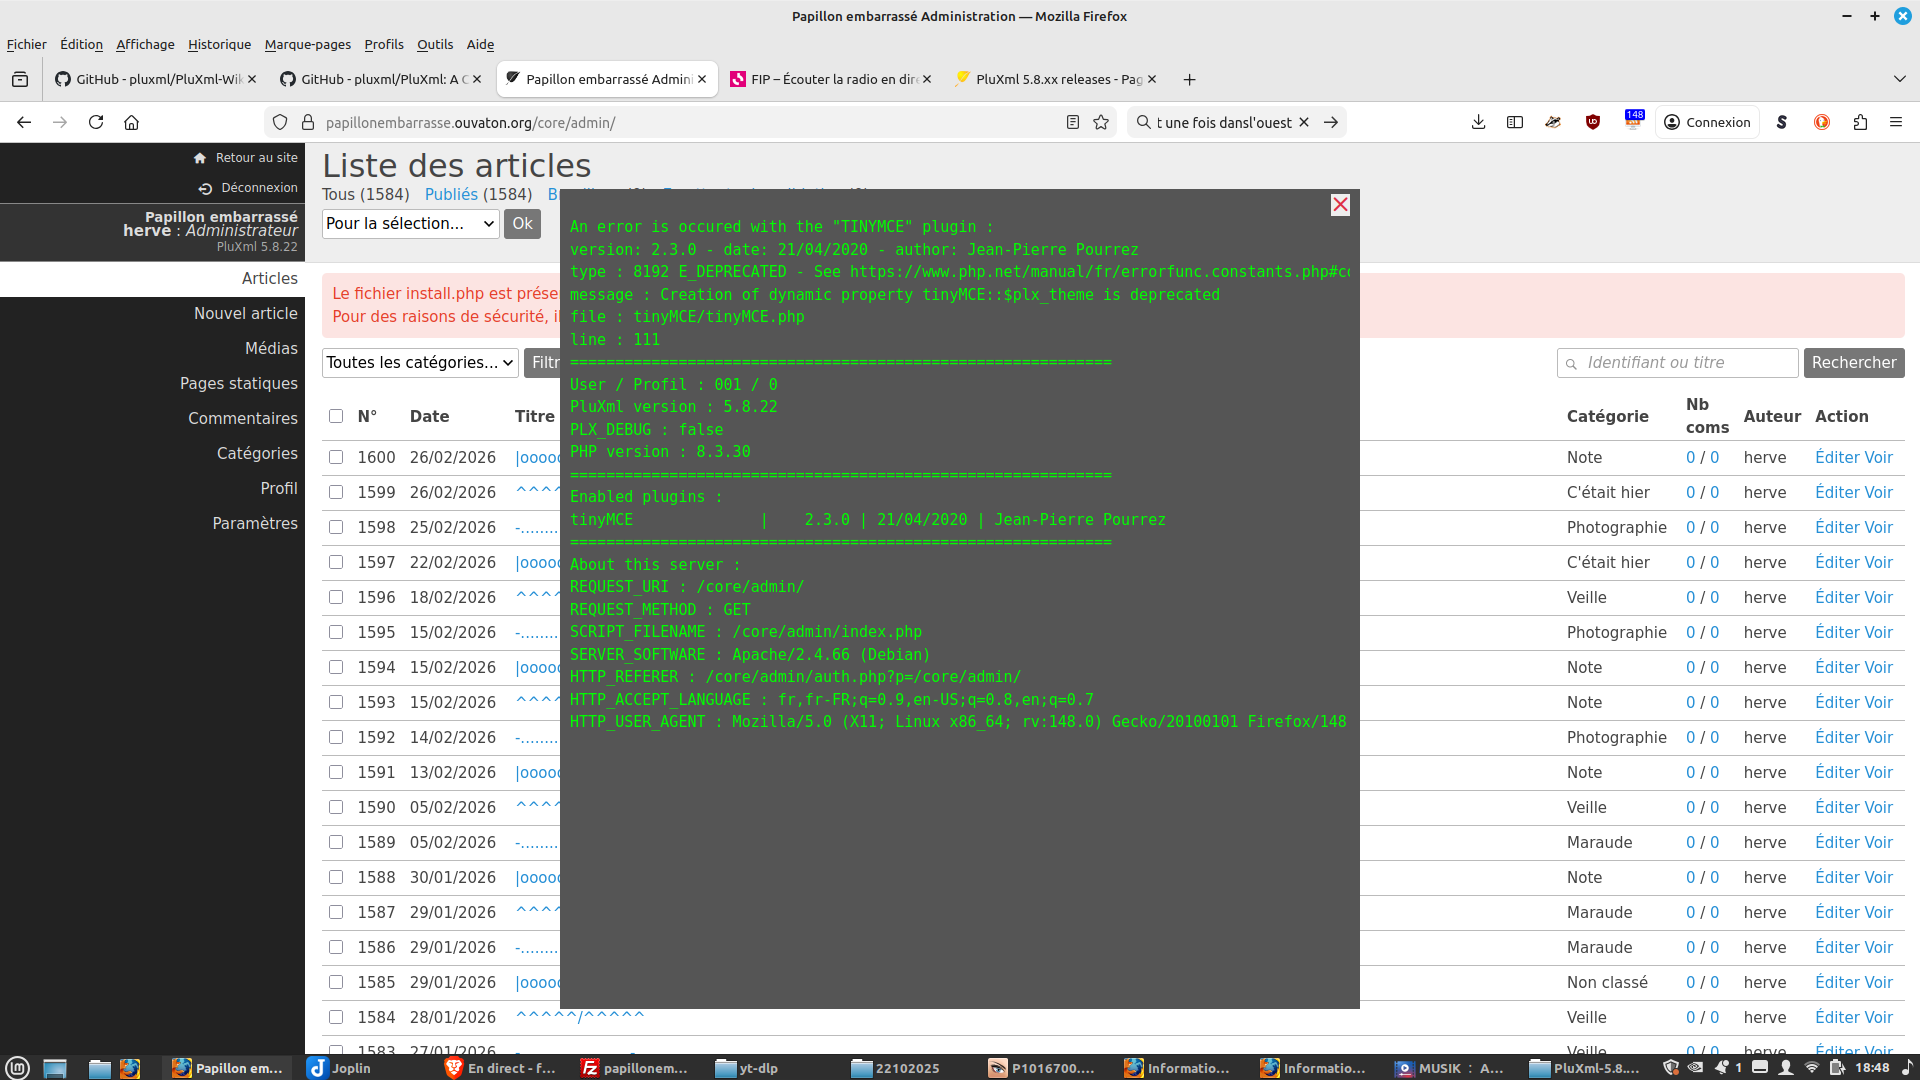Check the box for article 1595
The height and width of the screenshot is (1080, 1920).
pos(336,632)
